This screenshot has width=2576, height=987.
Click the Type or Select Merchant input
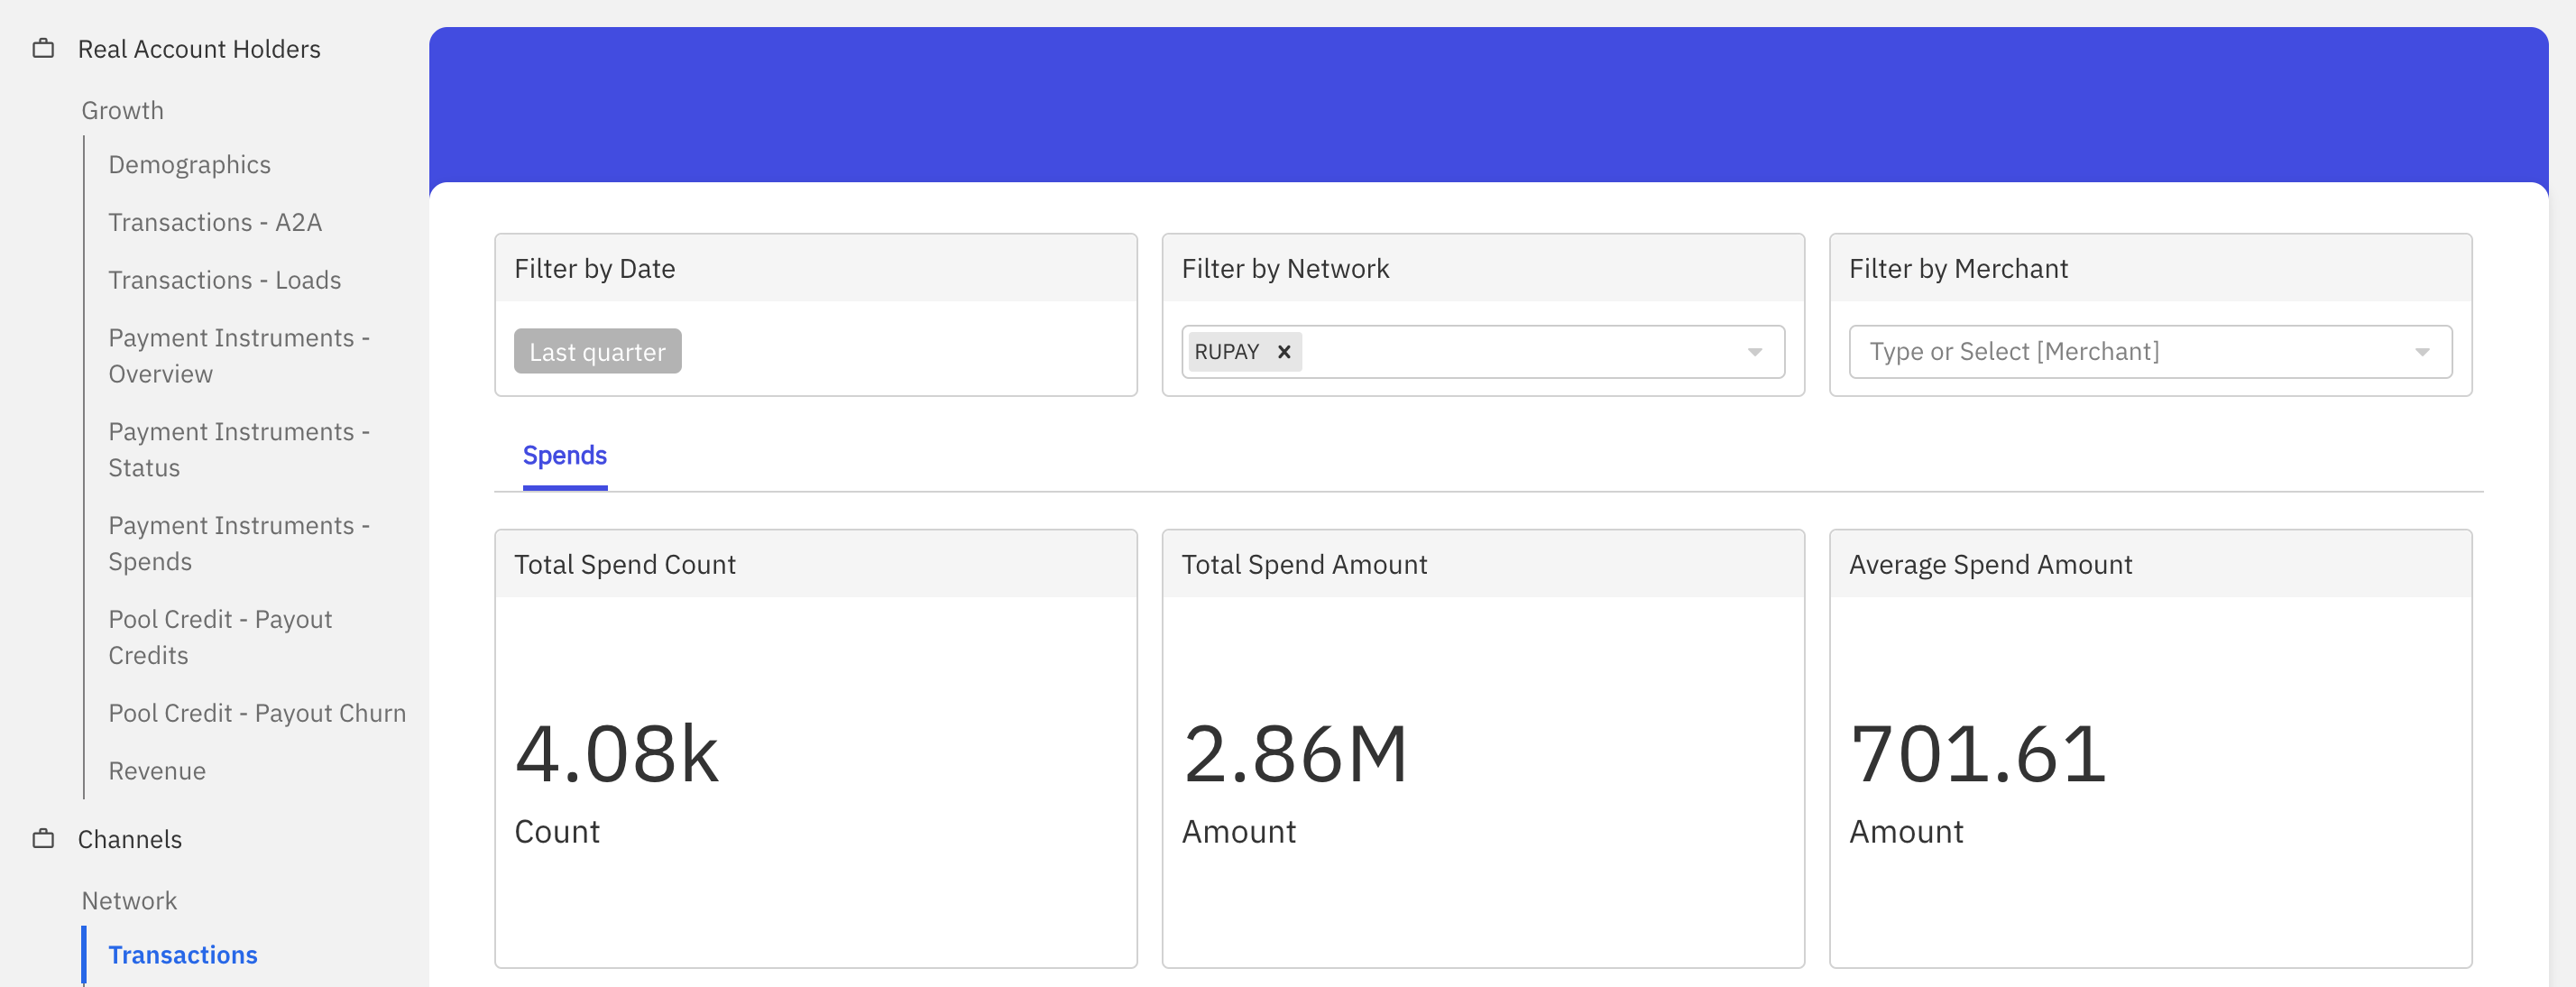[x=2150, y=352]
